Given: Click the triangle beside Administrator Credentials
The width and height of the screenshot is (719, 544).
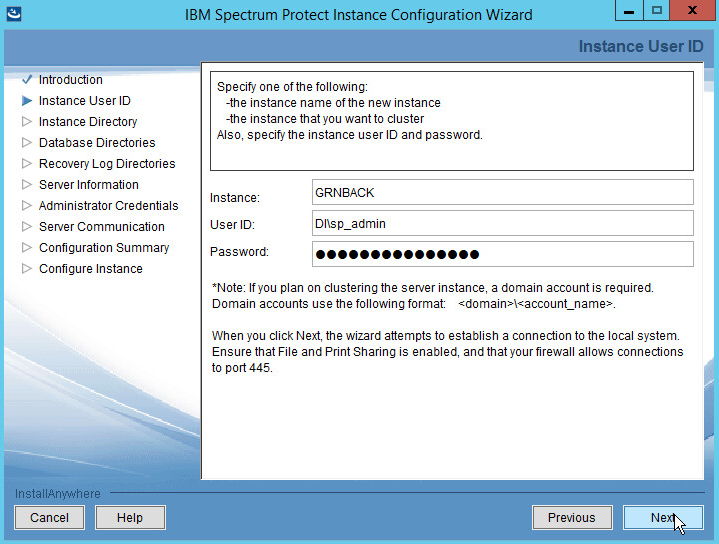Looking at the screenshot, I should (27, 206).
